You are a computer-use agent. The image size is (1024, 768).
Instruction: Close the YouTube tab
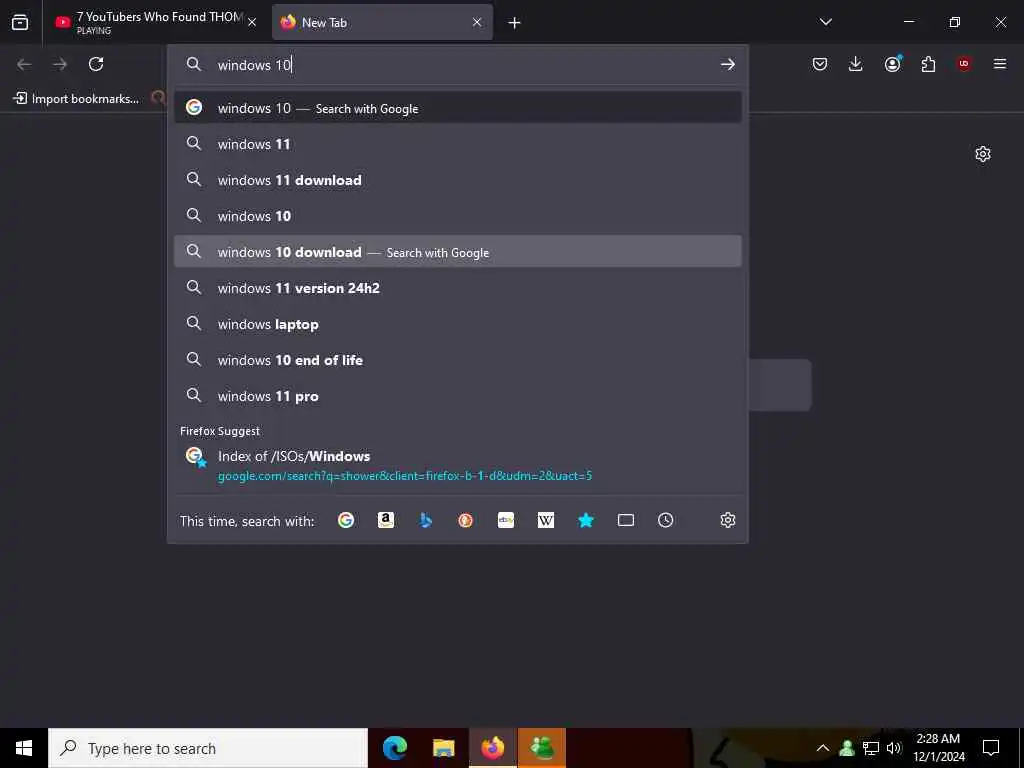(x=252, y=22)
